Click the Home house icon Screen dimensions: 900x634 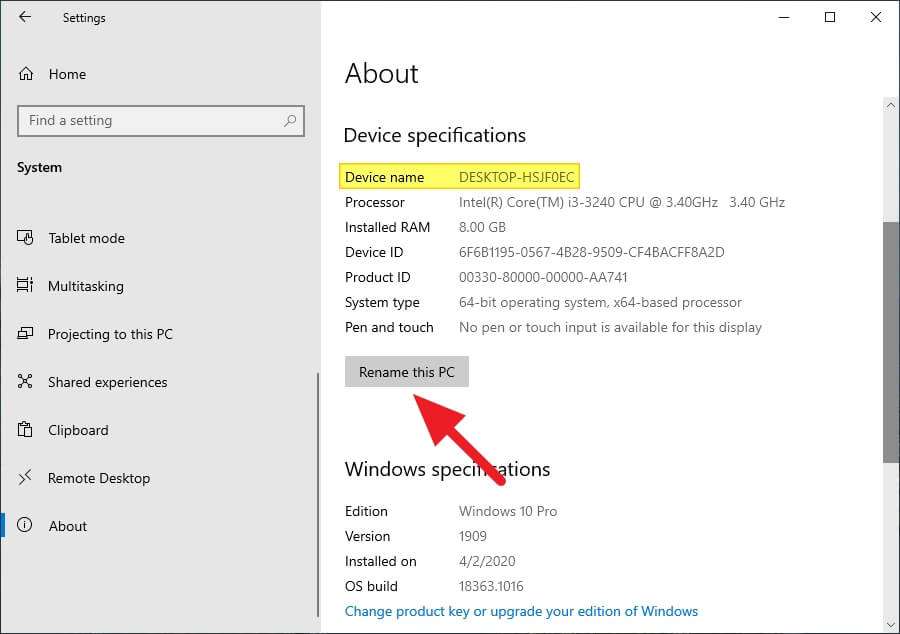(x=26, y=74)
